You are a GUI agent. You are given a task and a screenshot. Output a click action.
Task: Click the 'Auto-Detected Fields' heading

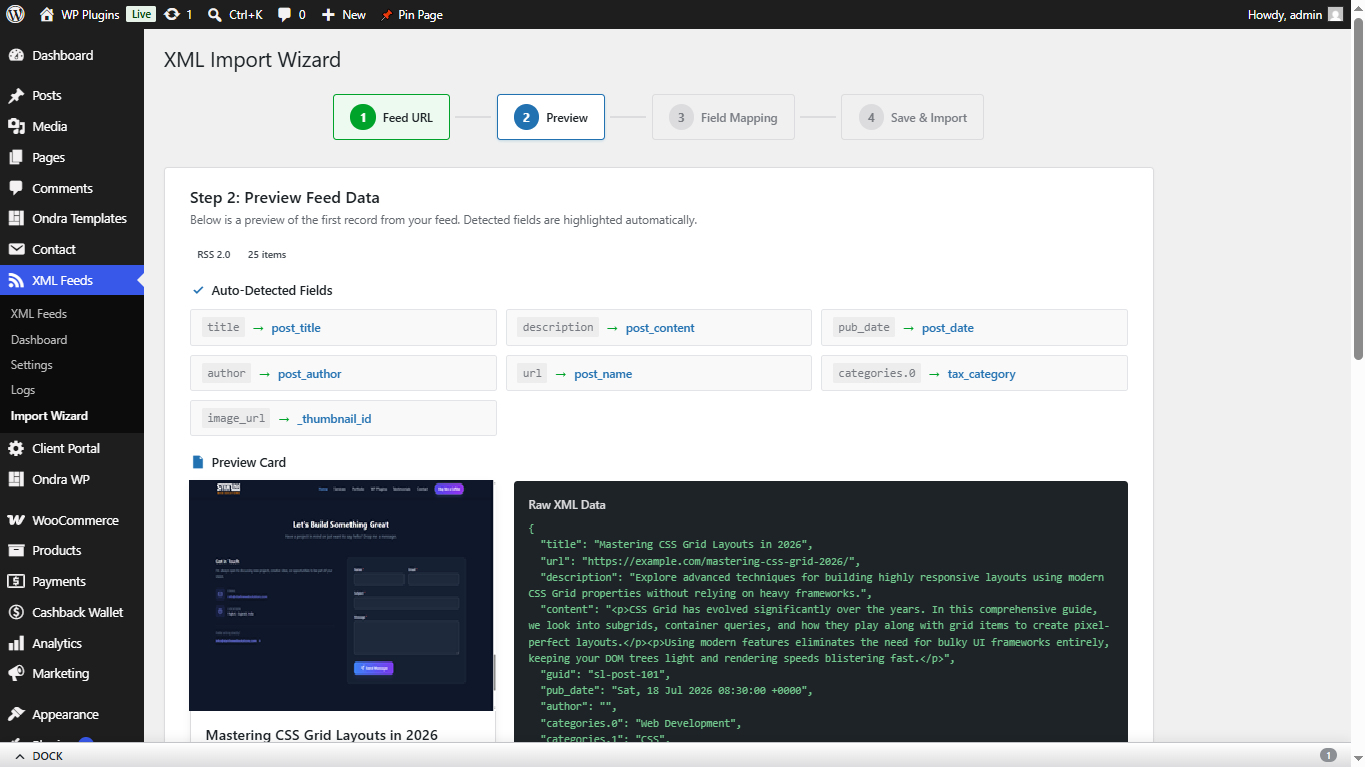(272, 291)
